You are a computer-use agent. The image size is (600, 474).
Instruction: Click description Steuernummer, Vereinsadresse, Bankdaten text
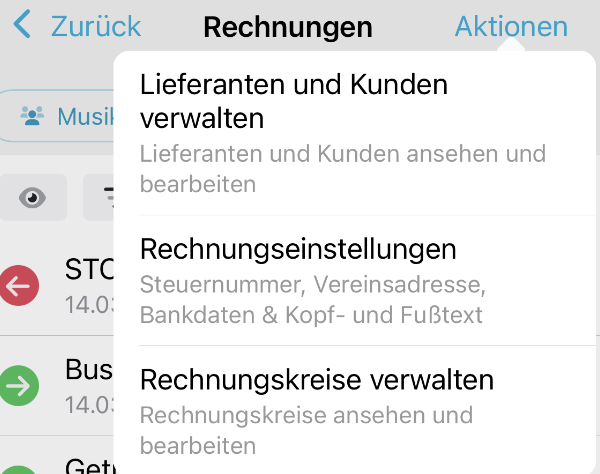[313, 300]
